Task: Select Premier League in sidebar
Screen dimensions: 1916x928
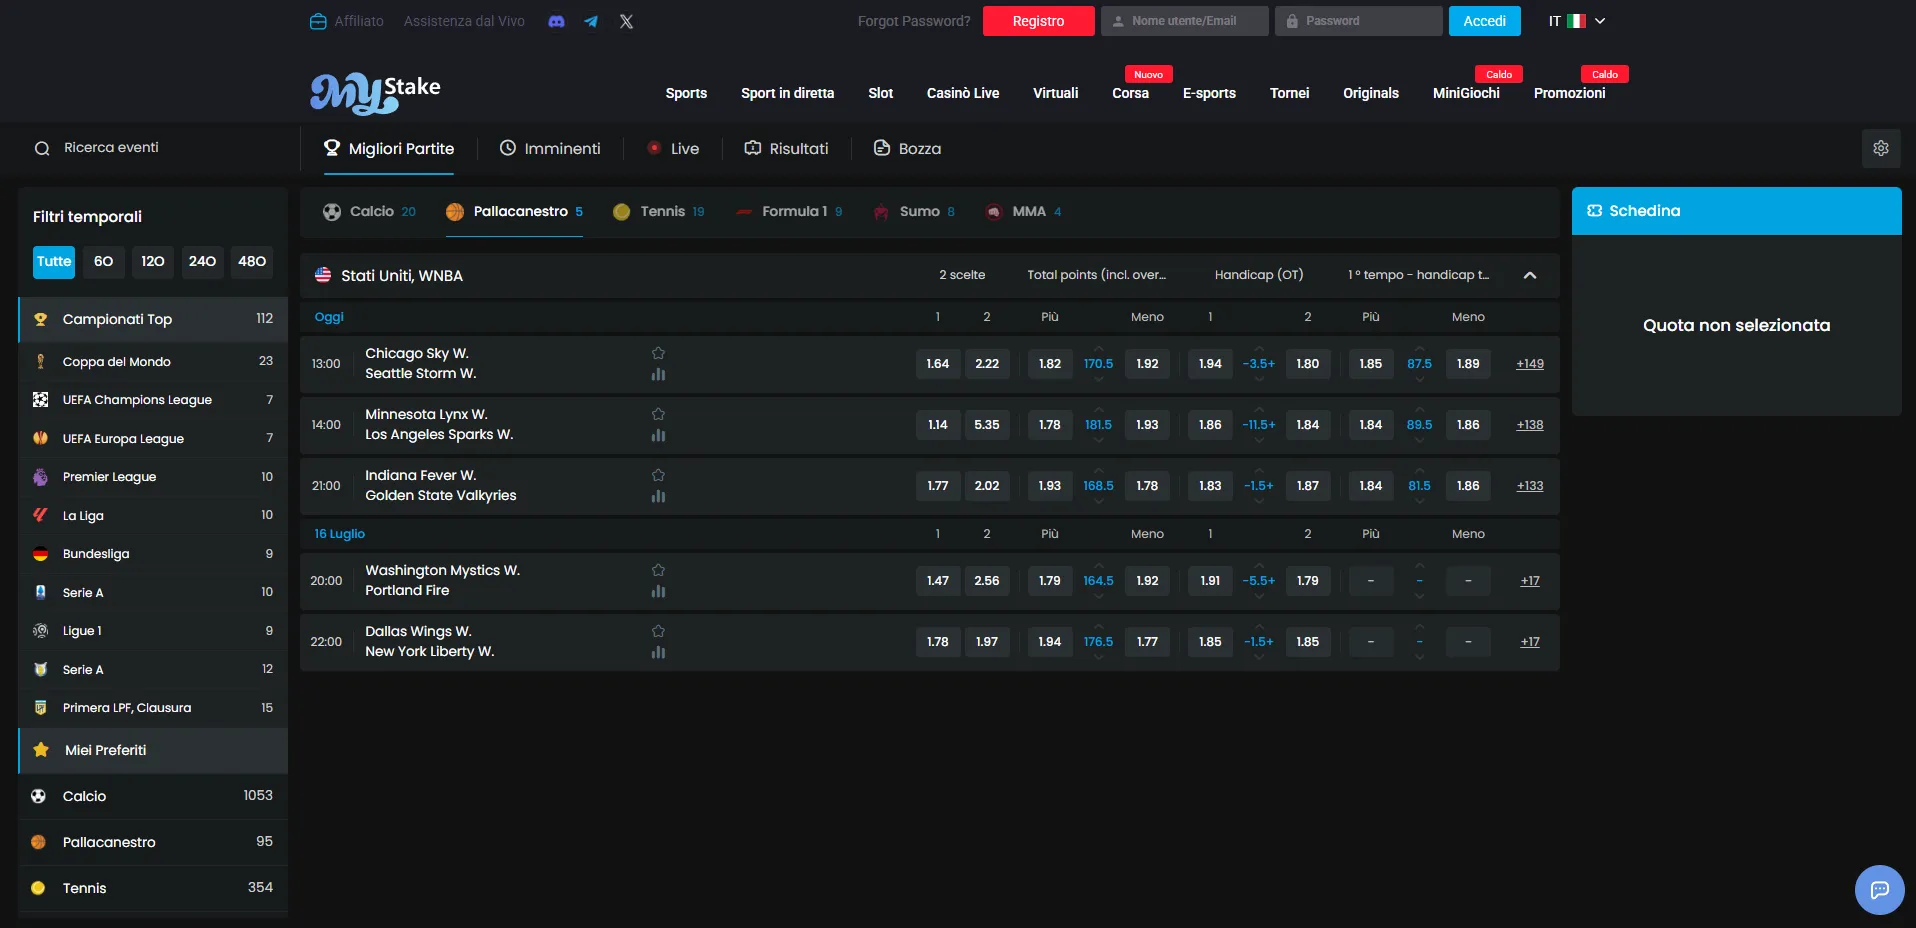Action: click(x=153, y=477)
